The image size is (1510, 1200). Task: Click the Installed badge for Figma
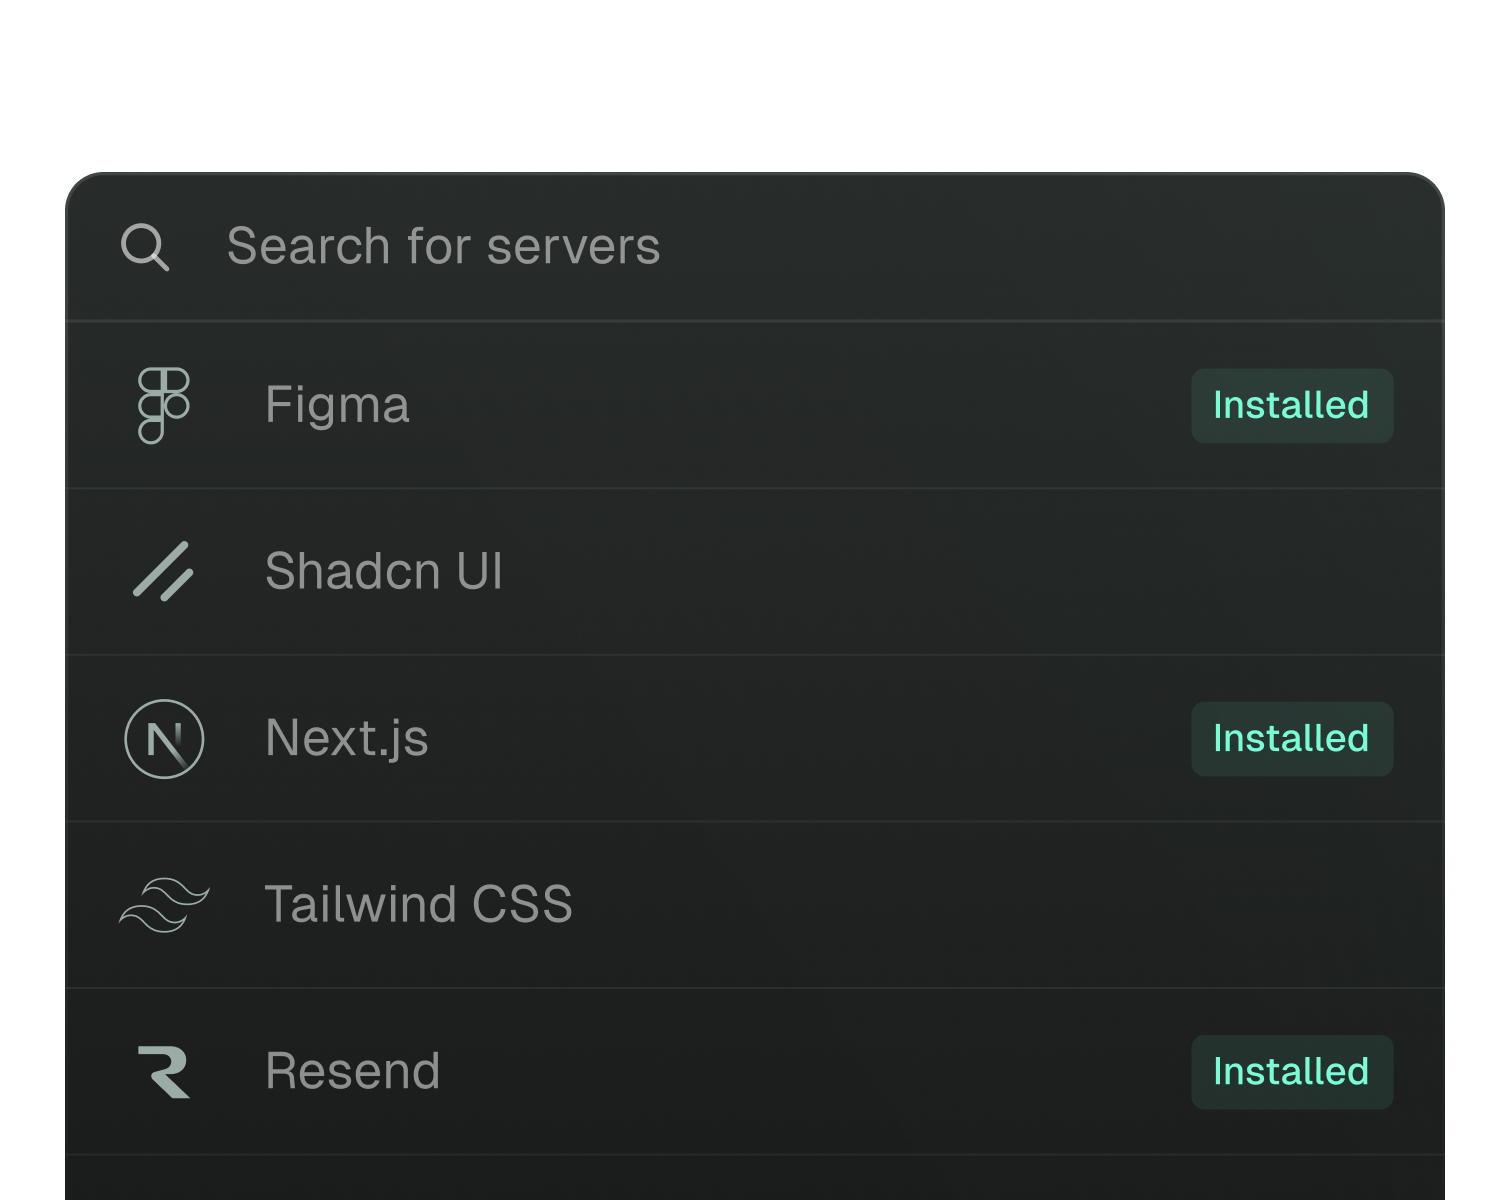[1291, 406]
